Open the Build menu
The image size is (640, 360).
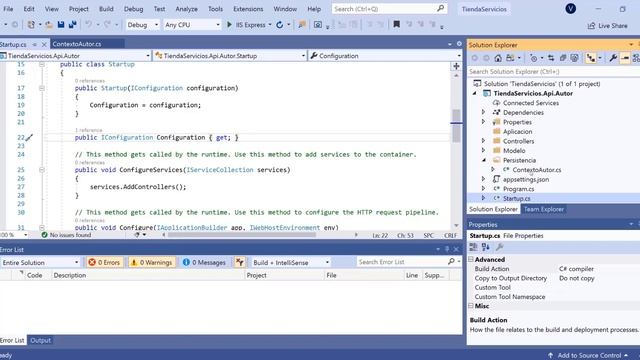coord(106,9)
